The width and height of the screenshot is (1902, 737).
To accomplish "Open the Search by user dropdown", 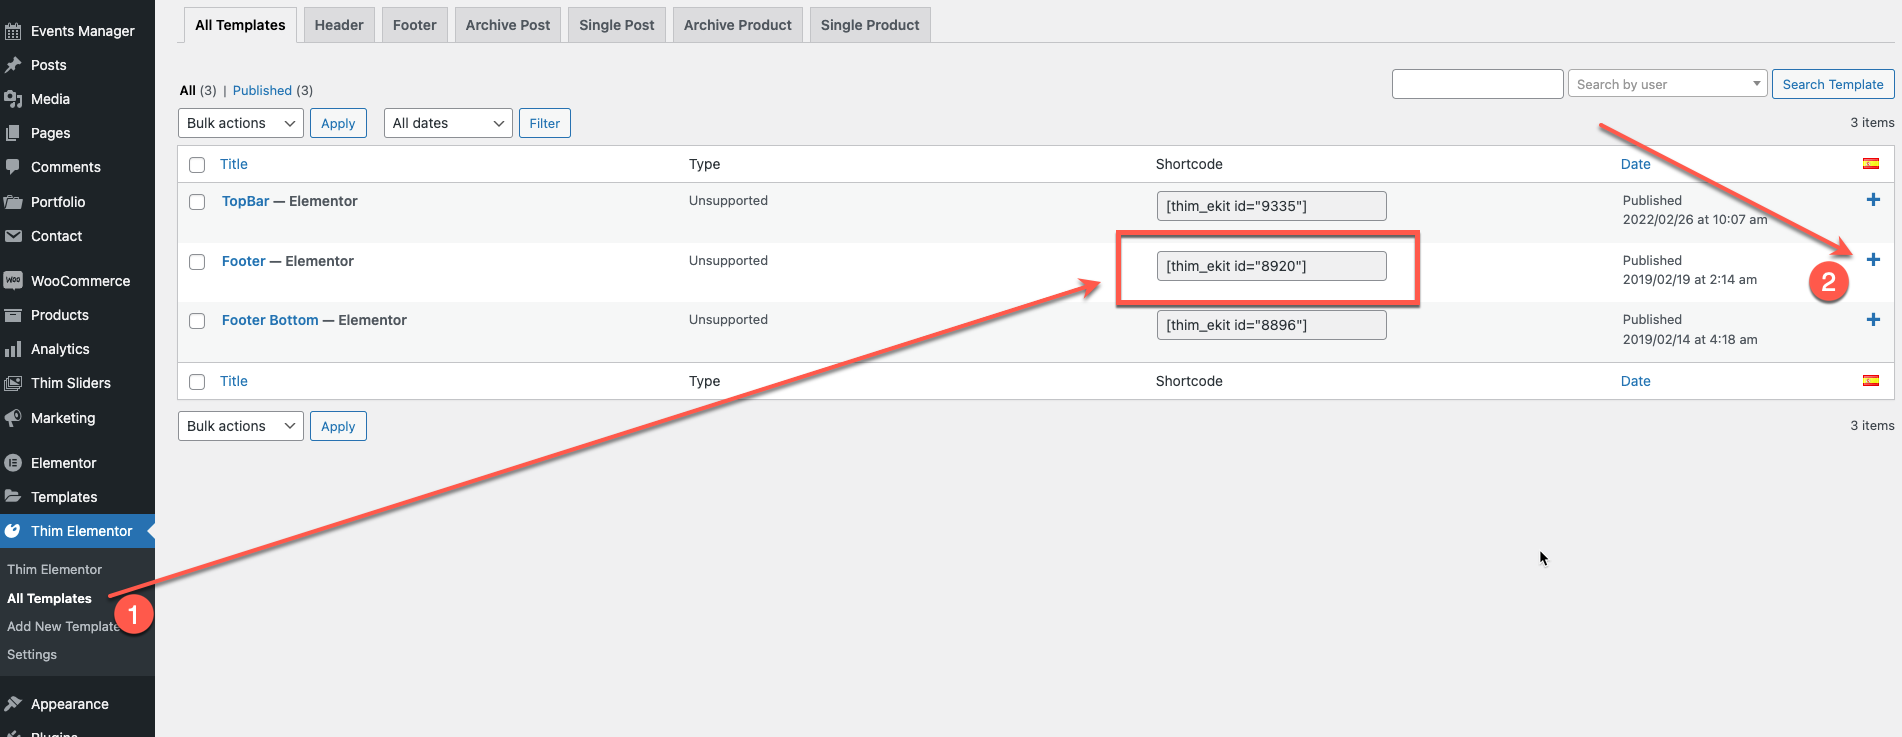I will point(1667,84).
